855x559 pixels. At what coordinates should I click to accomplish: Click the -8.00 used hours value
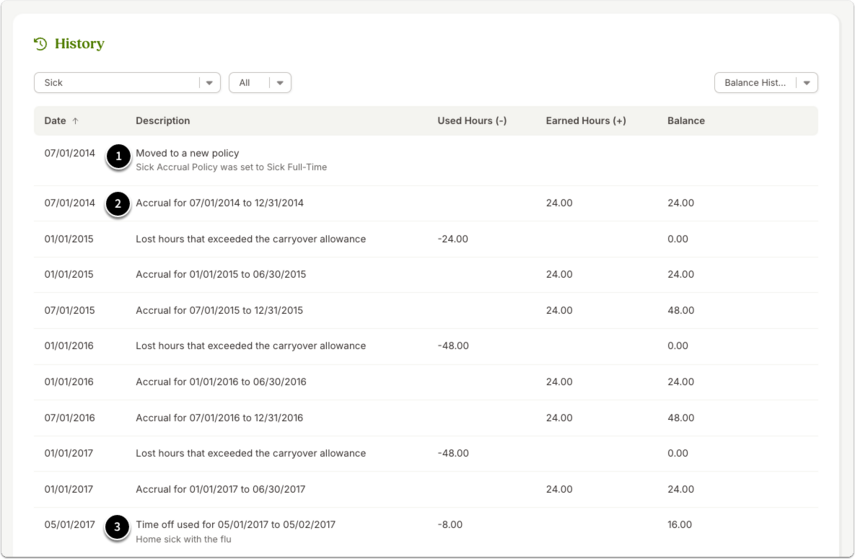point(450,525)
